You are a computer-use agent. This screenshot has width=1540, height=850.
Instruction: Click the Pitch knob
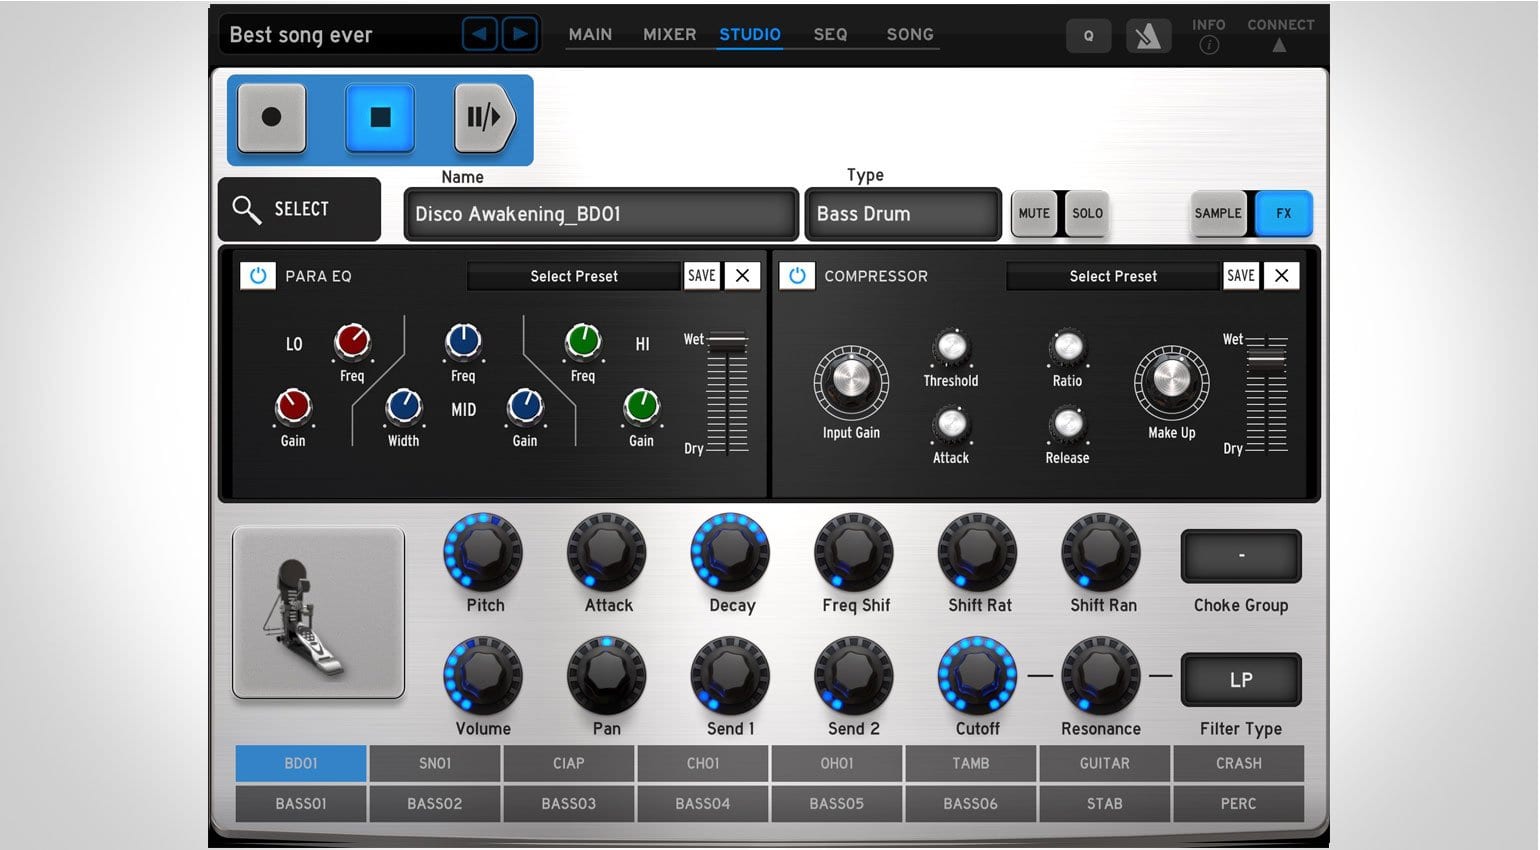pos(483,552)
